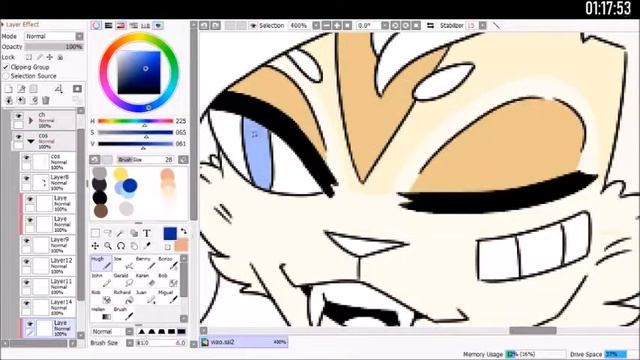640x360 pixels.
Task: Show the color mixer panel tab
Action: 133,25
